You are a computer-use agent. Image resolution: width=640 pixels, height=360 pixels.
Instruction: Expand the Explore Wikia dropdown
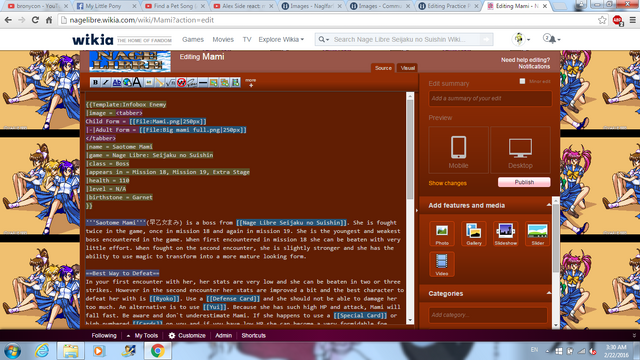coord(281,40)
